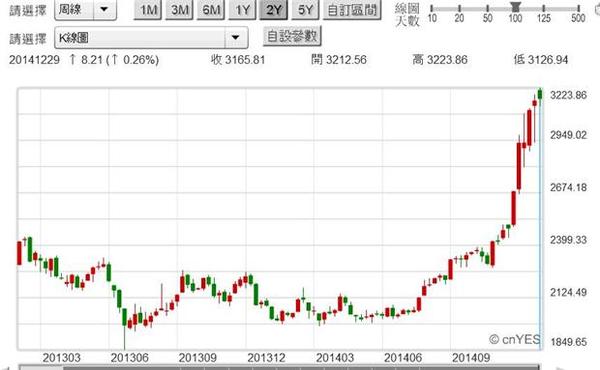Click the low price text 低 3126.94
The image size is (600, 370).
(x=541, y=60)
